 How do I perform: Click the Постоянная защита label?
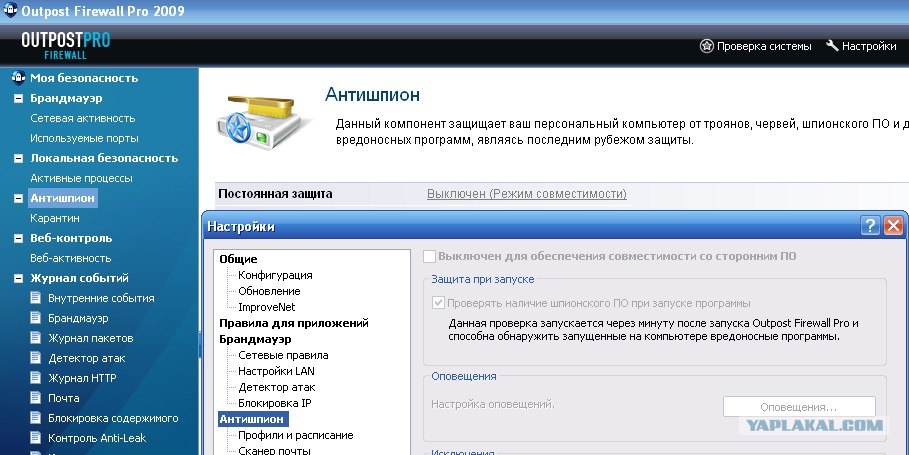click(275, 194)
